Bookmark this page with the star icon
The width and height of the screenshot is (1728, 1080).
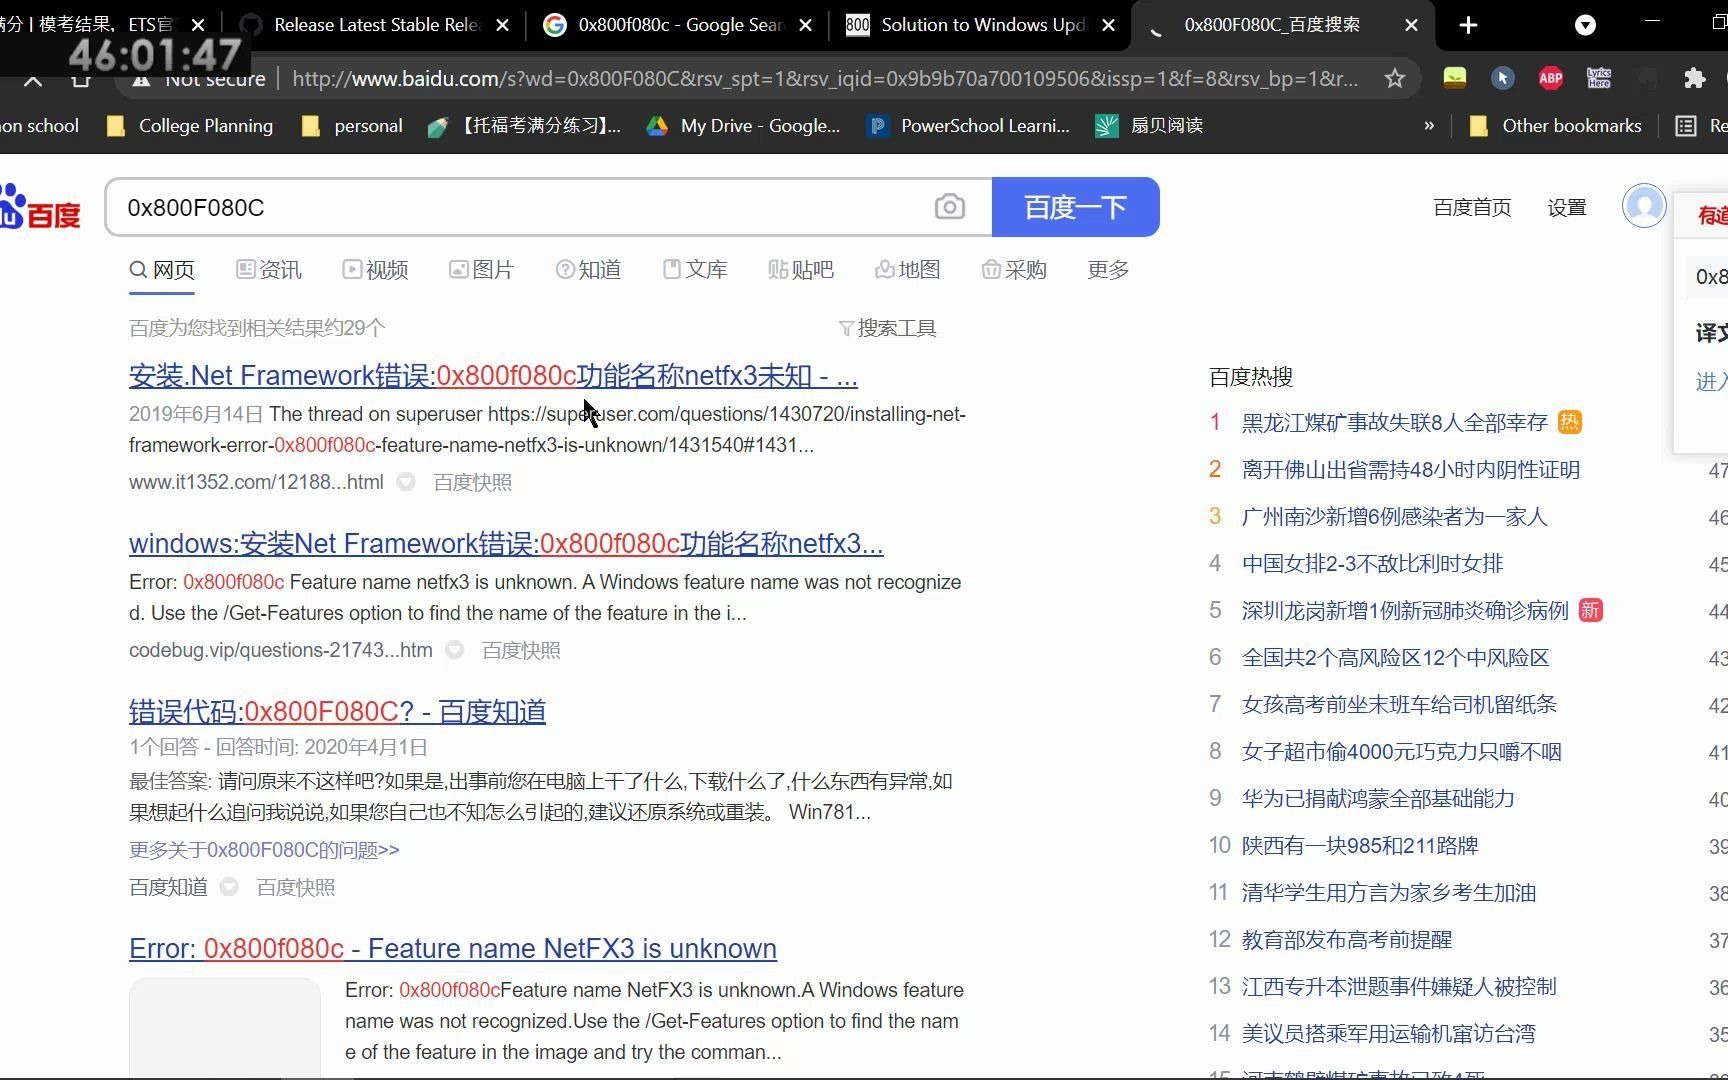(x=1395, y=79)
